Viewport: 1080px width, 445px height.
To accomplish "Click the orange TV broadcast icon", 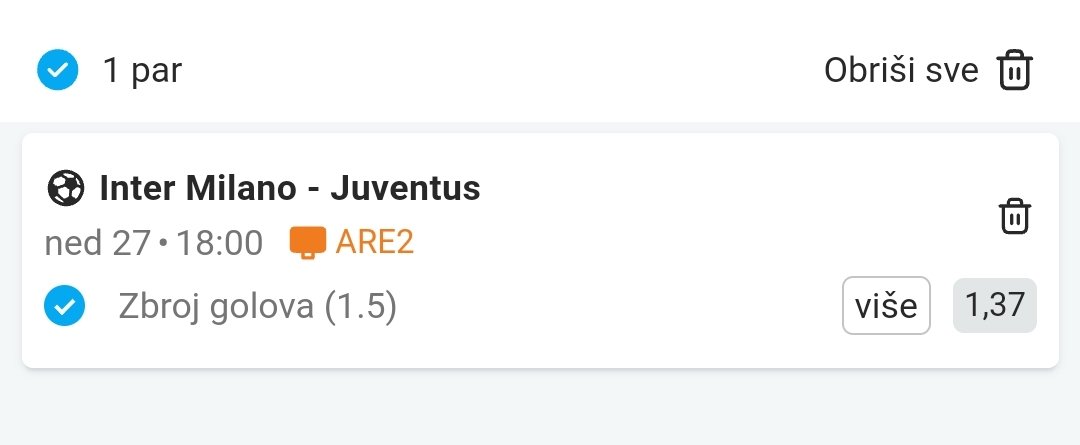I will coord(308,242).
